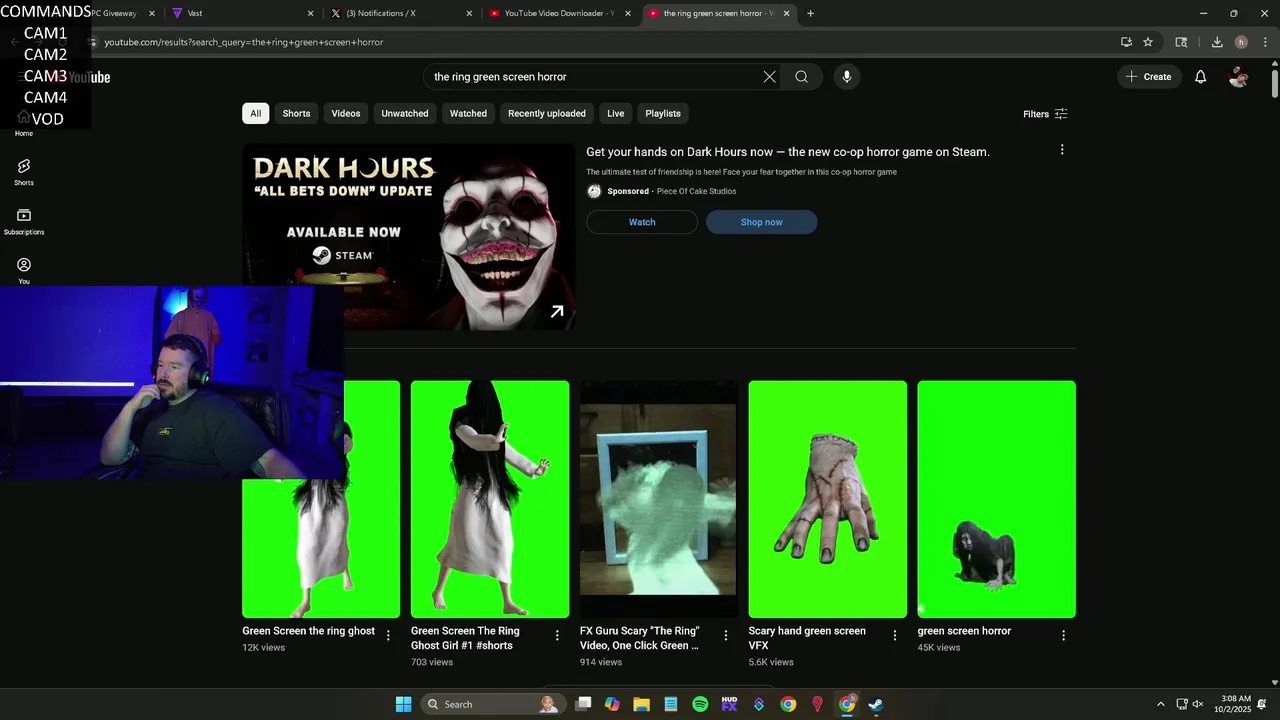
Task: Open Shorts in the left sidebar
Action: point(24,172)
